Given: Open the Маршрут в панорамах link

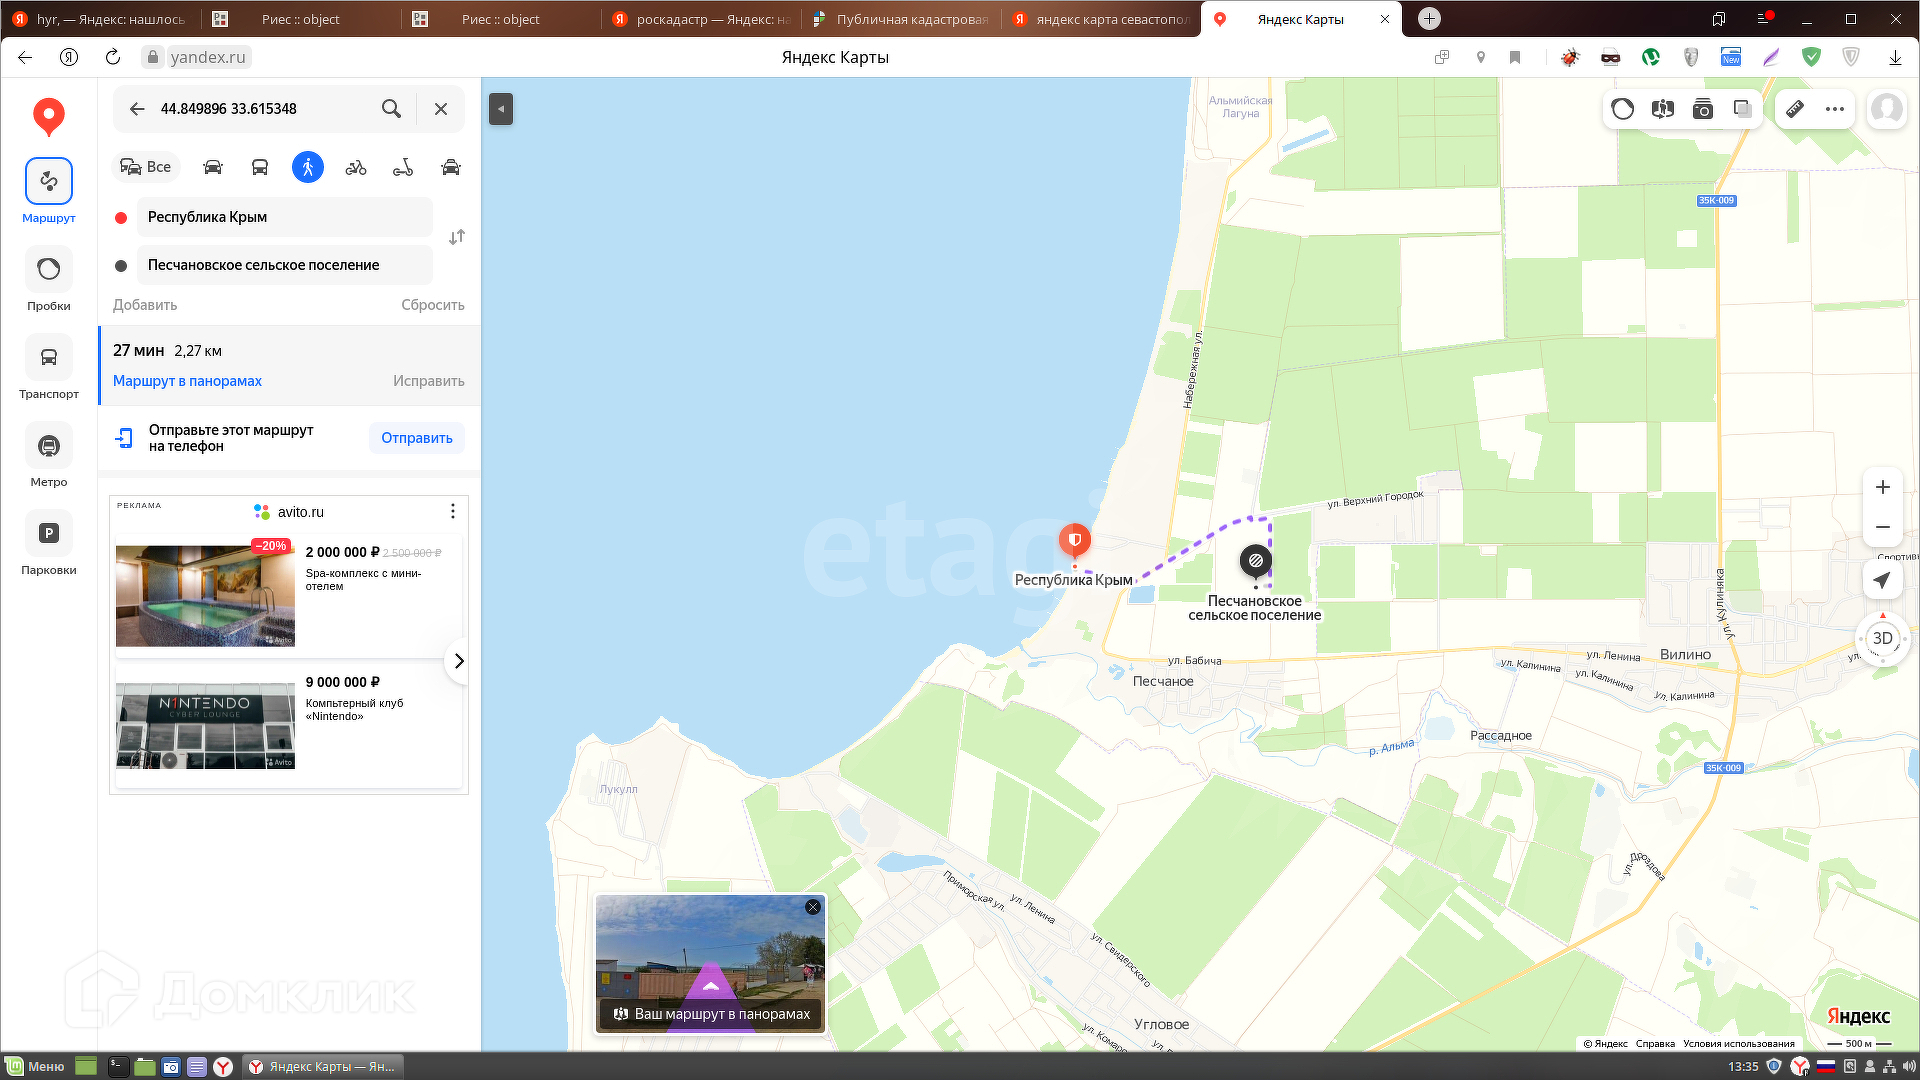Looking at the screenshot, I should [x=187, y=381].
